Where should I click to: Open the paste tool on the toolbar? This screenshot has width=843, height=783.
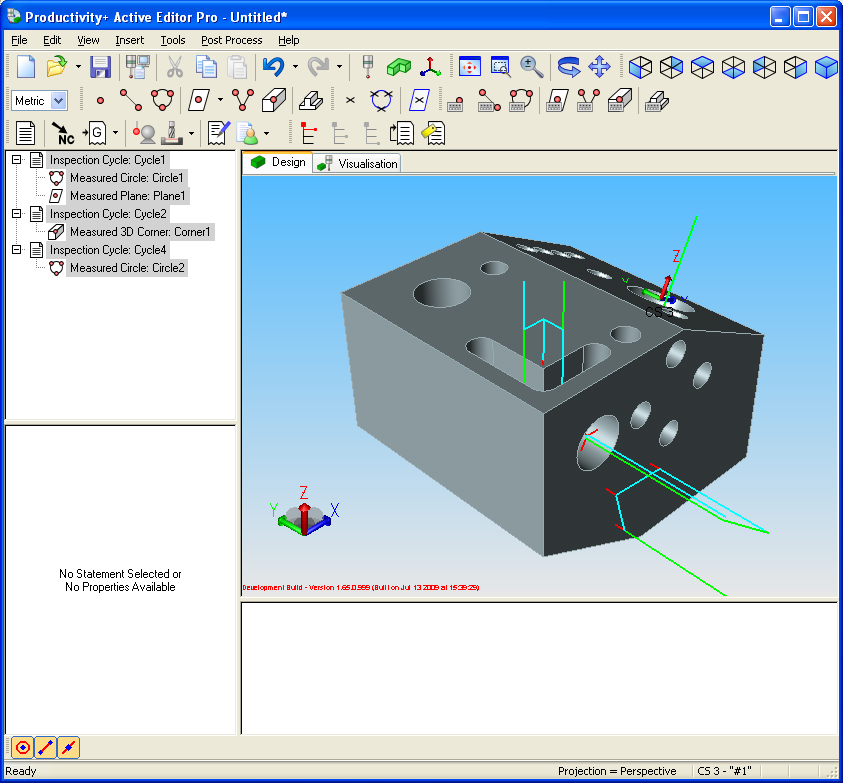[238, 66]
